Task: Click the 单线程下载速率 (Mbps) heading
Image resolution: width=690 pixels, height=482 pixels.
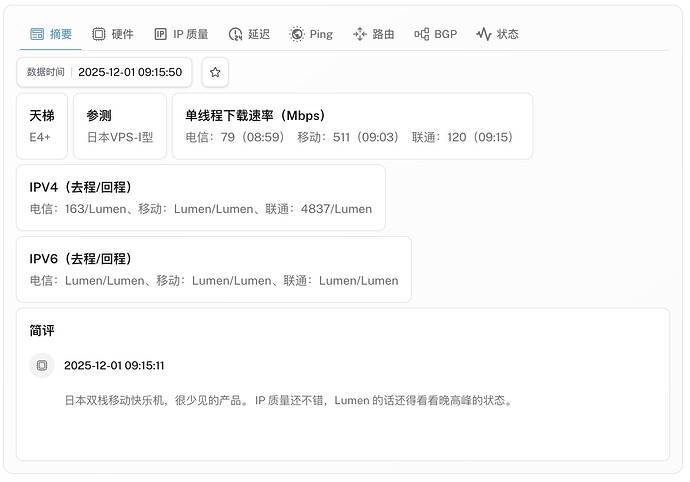Action: [x=255, y=116]
